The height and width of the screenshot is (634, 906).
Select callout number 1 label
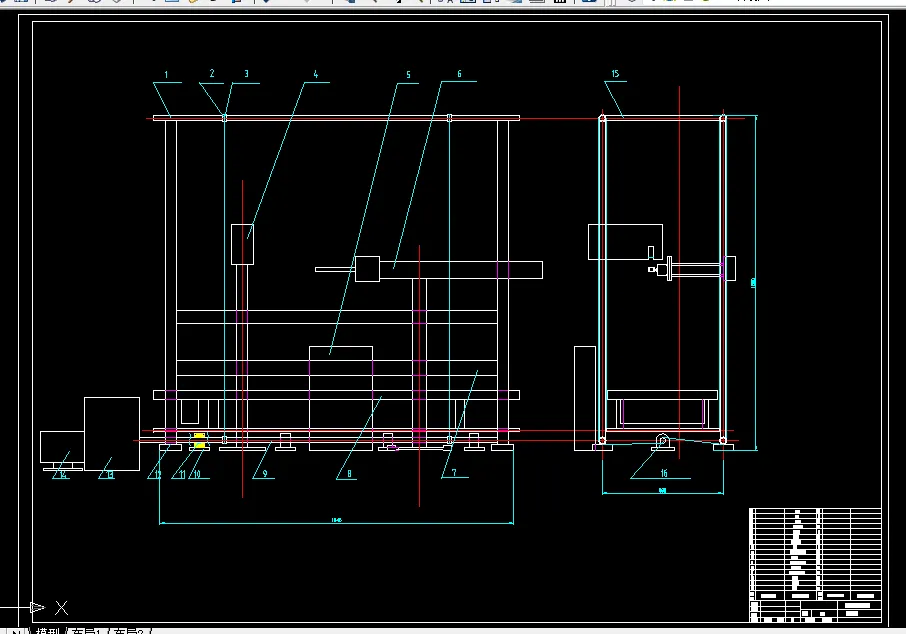pyautogui.click(x=166, y=75)
